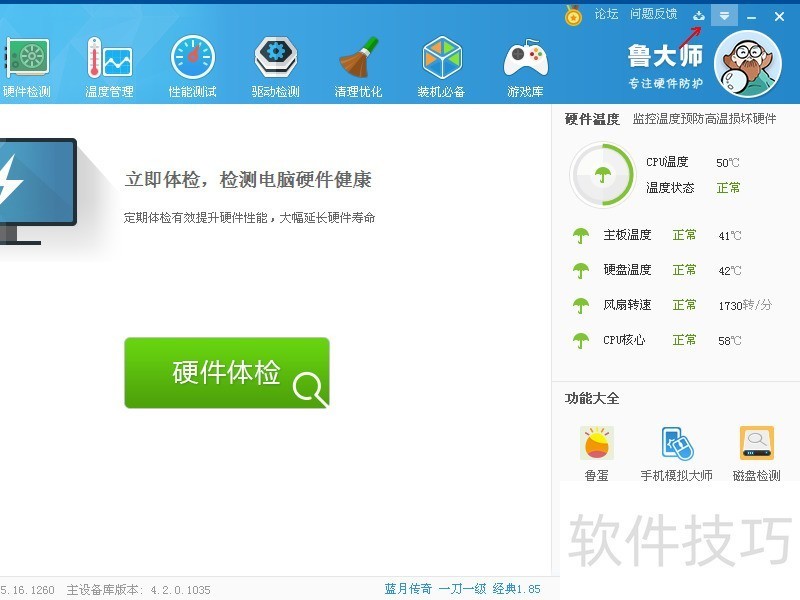
Task: Open the 硬件检测 hardware detection tab
Action: point(27,66)
